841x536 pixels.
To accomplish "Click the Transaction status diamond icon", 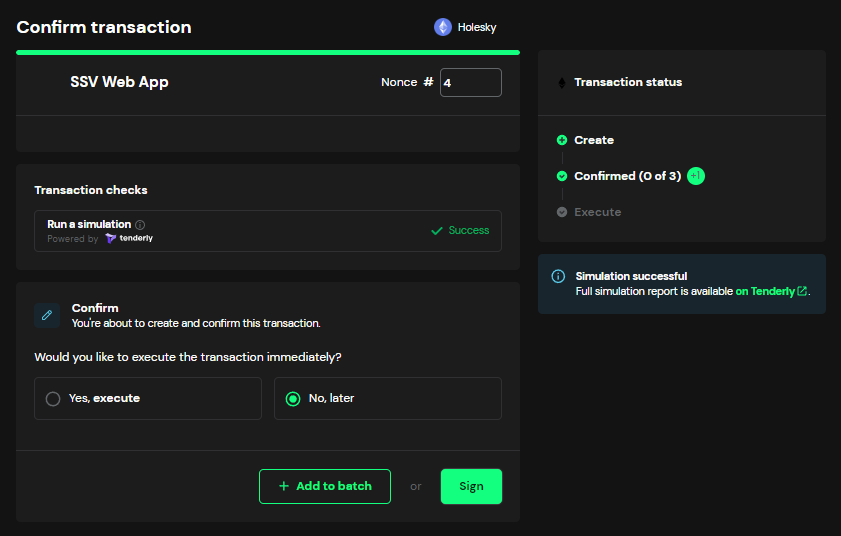I will 561,82.
